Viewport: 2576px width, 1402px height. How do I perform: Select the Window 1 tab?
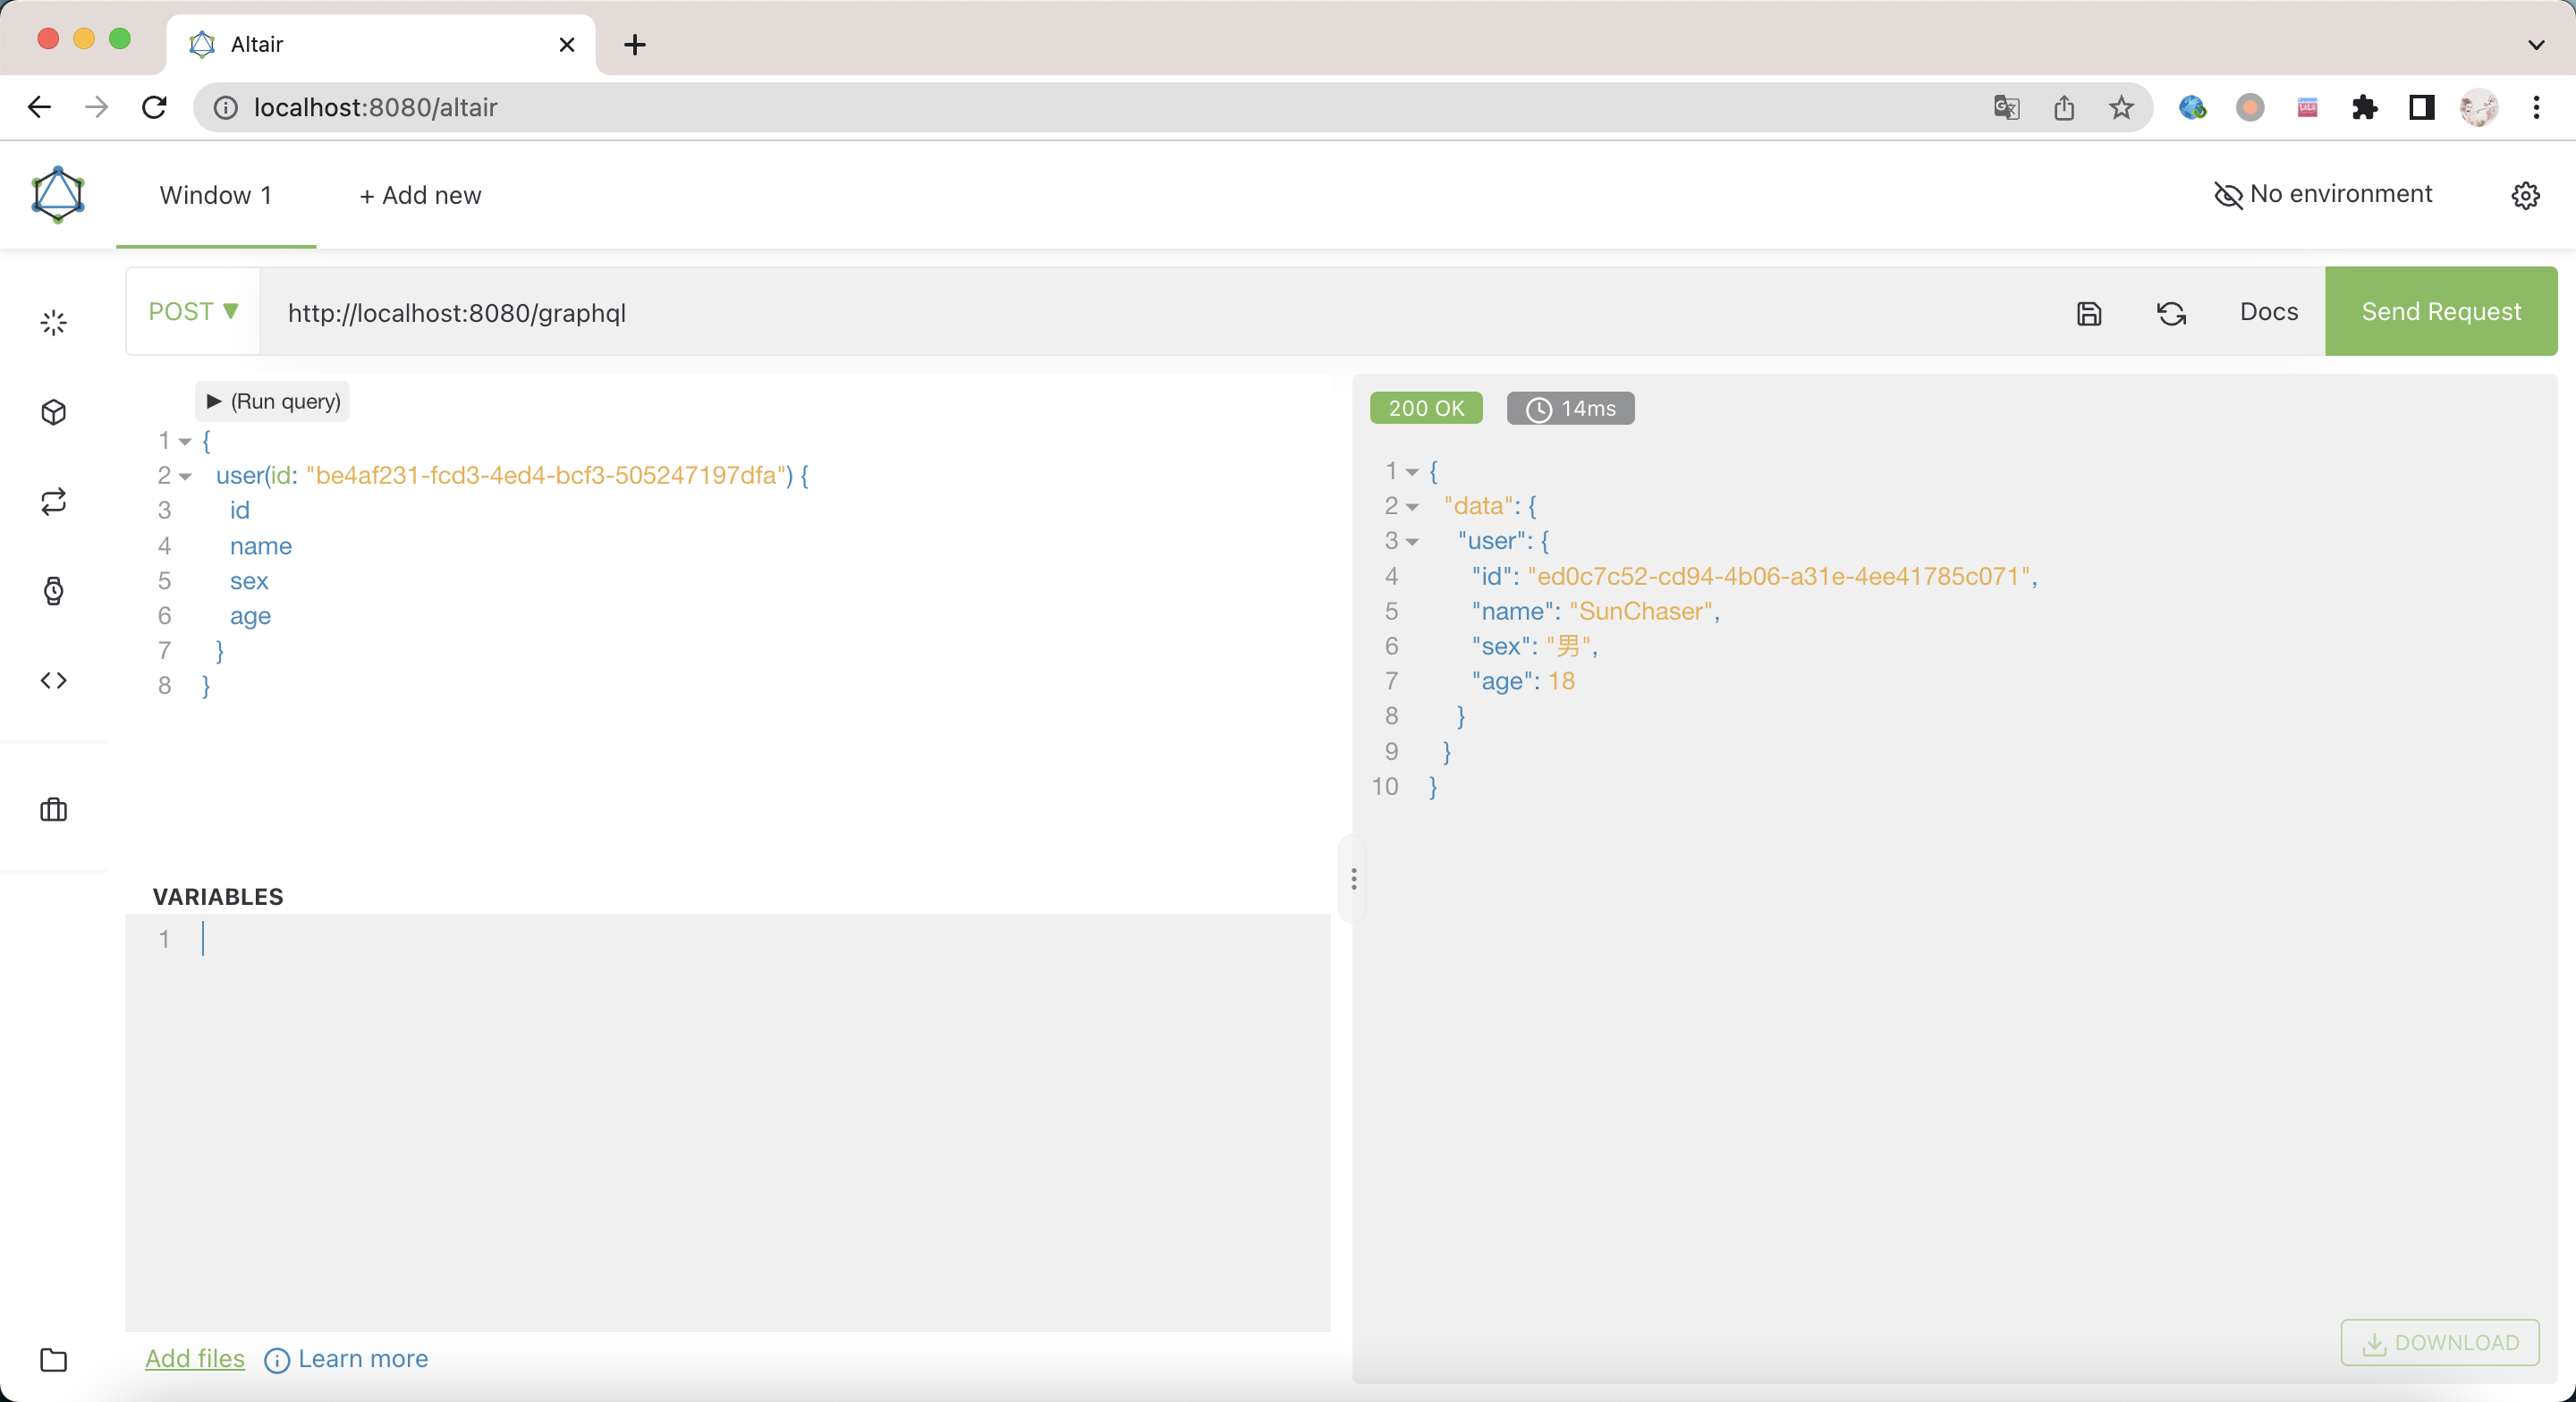point(216,193)
